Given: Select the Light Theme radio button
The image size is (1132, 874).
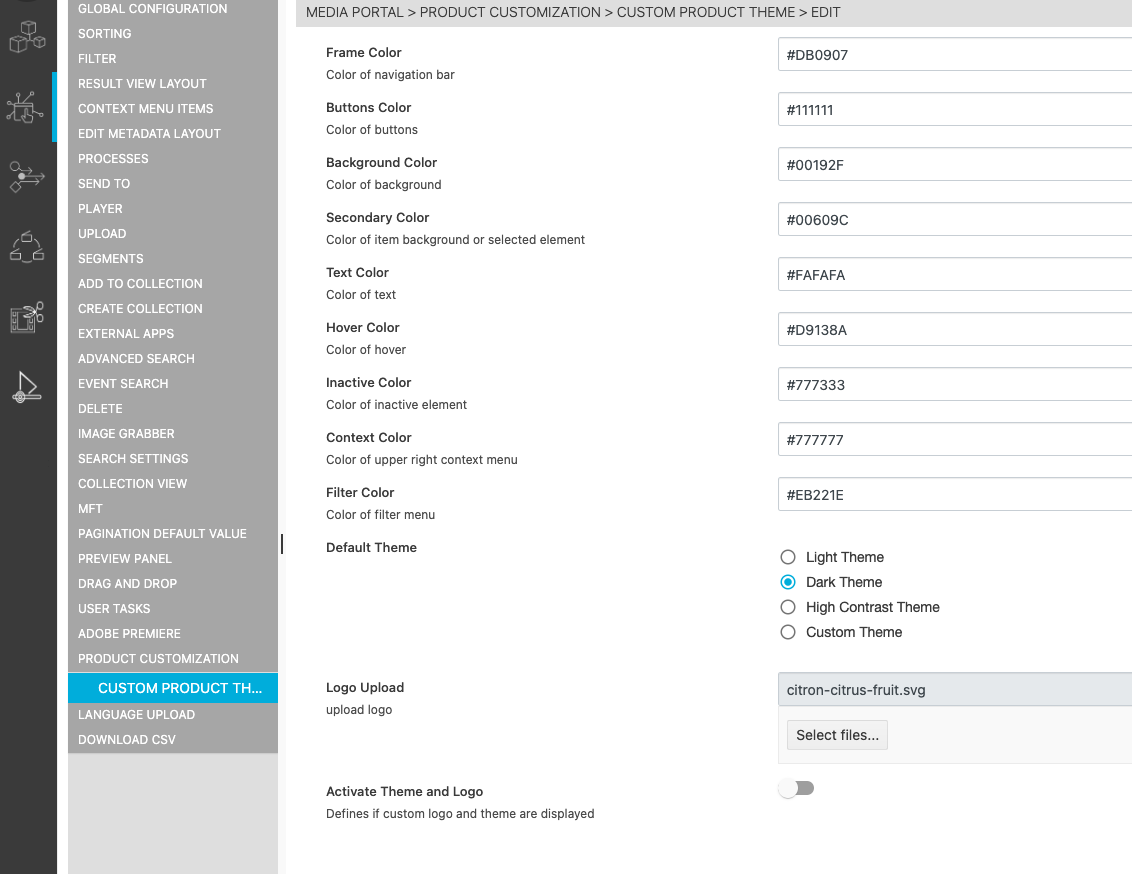Looking at the screenshot, I should point(788,557).
